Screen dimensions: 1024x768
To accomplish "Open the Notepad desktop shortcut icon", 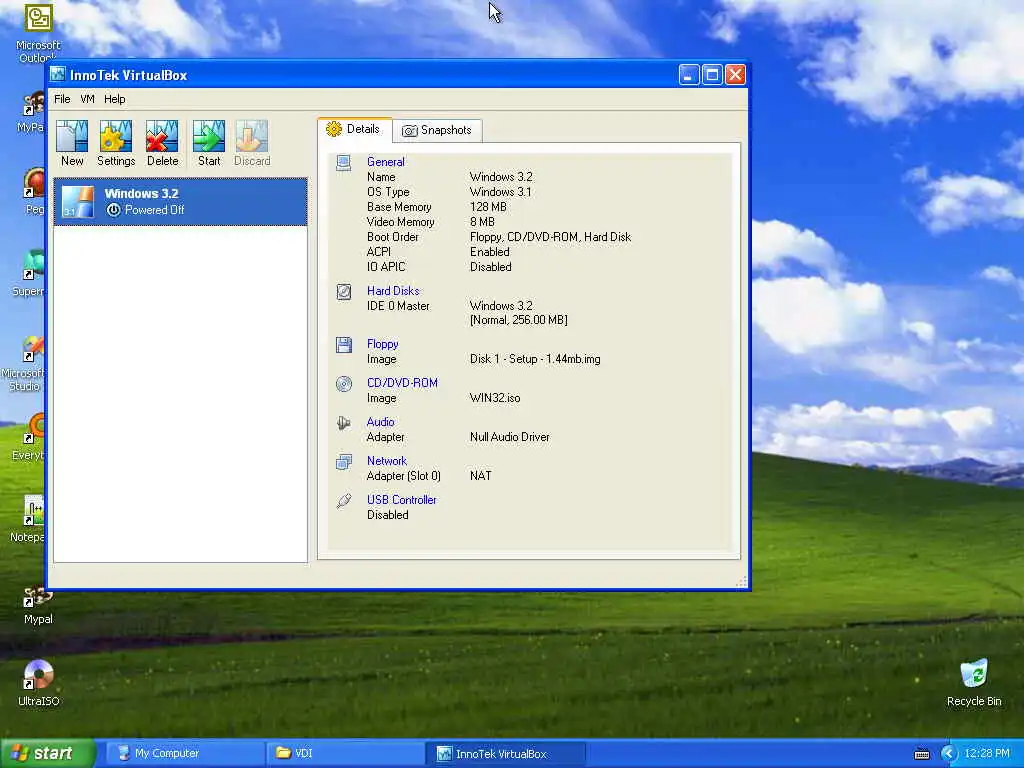I will point(33,510).
